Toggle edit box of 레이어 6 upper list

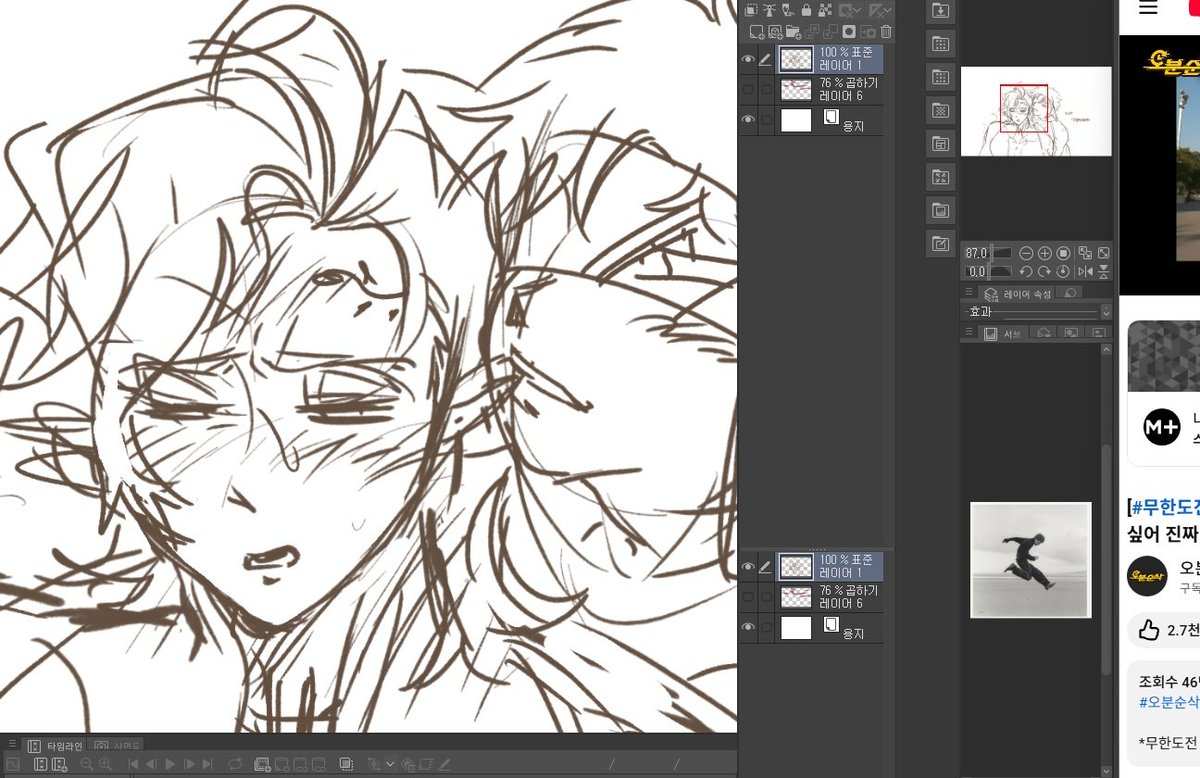click(x=766, y=89)
